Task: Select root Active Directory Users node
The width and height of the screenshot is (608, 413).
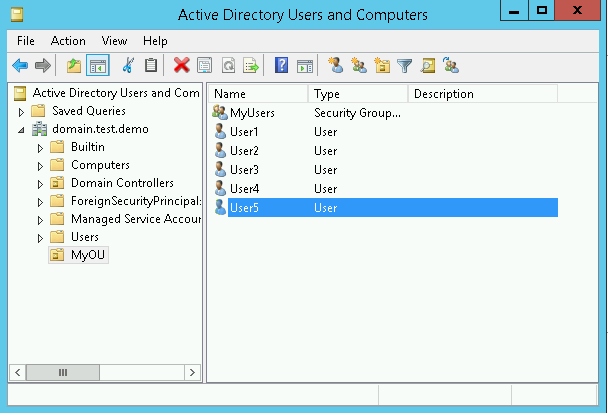Action: 116,93
